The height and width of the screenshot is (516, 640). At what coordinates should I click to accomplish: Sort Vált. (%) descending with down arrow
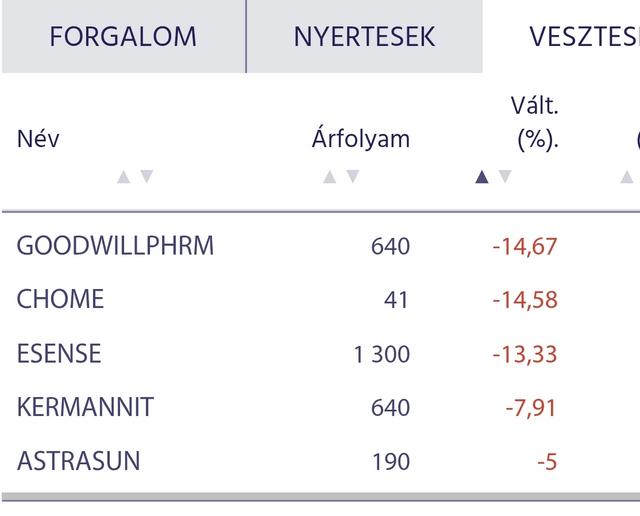click(x=505, y=177)
